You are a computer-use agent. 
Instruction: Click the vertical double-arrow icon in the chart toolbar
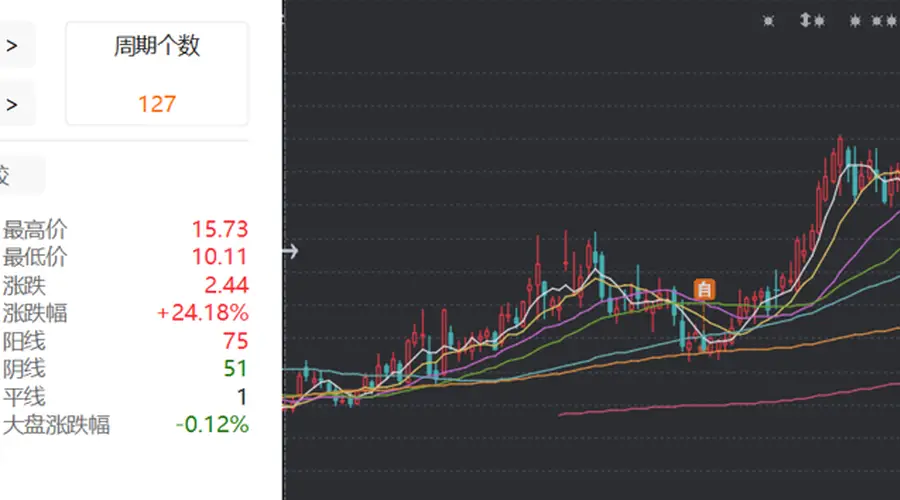[x=805, y=21]
